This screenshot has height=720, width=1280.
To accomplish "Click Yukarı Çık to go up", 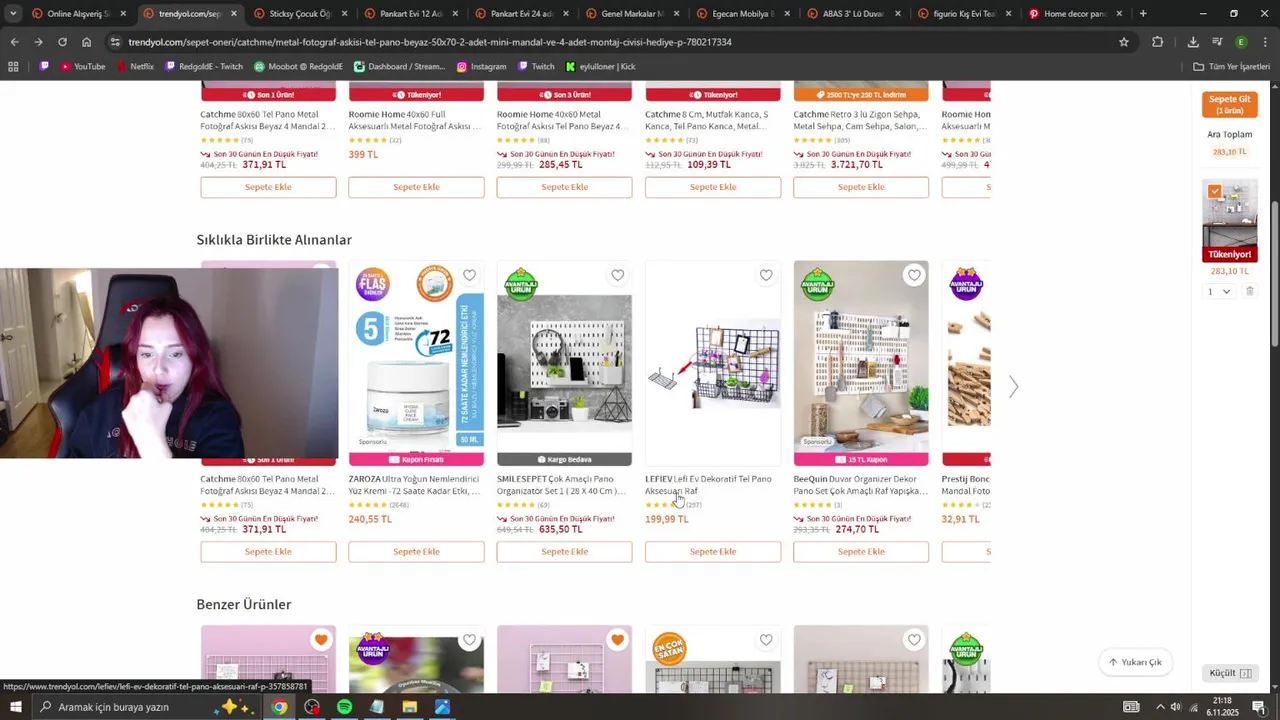I will (1135, 662).
